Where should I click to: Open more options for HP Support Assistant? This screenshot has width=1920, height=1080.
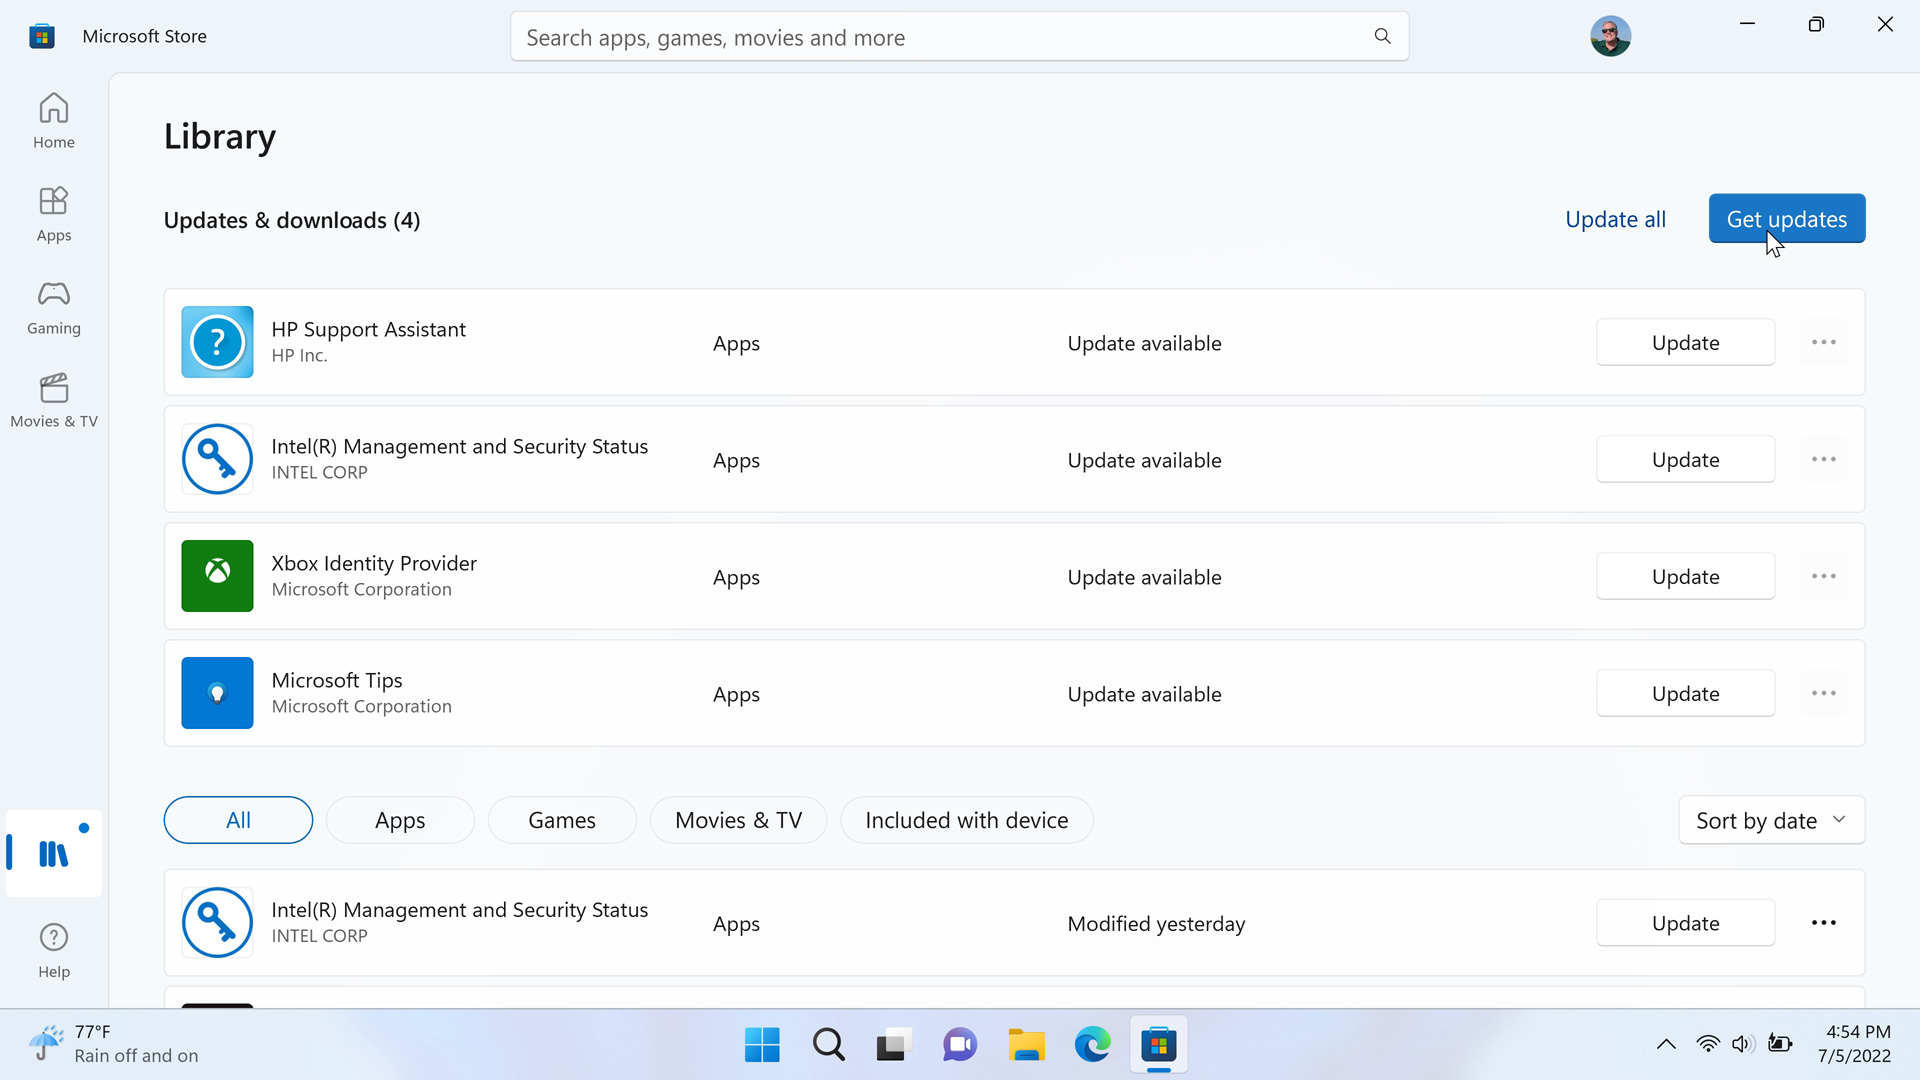click(1823, 342)
